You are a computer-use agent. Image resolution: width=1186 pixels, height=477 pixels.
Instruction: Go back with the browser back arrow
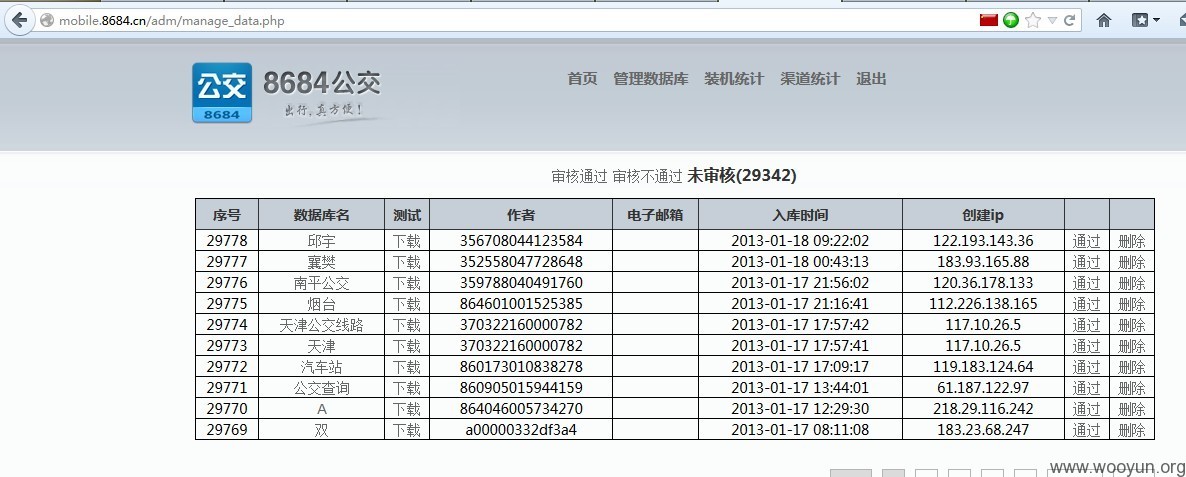[19, 20]
